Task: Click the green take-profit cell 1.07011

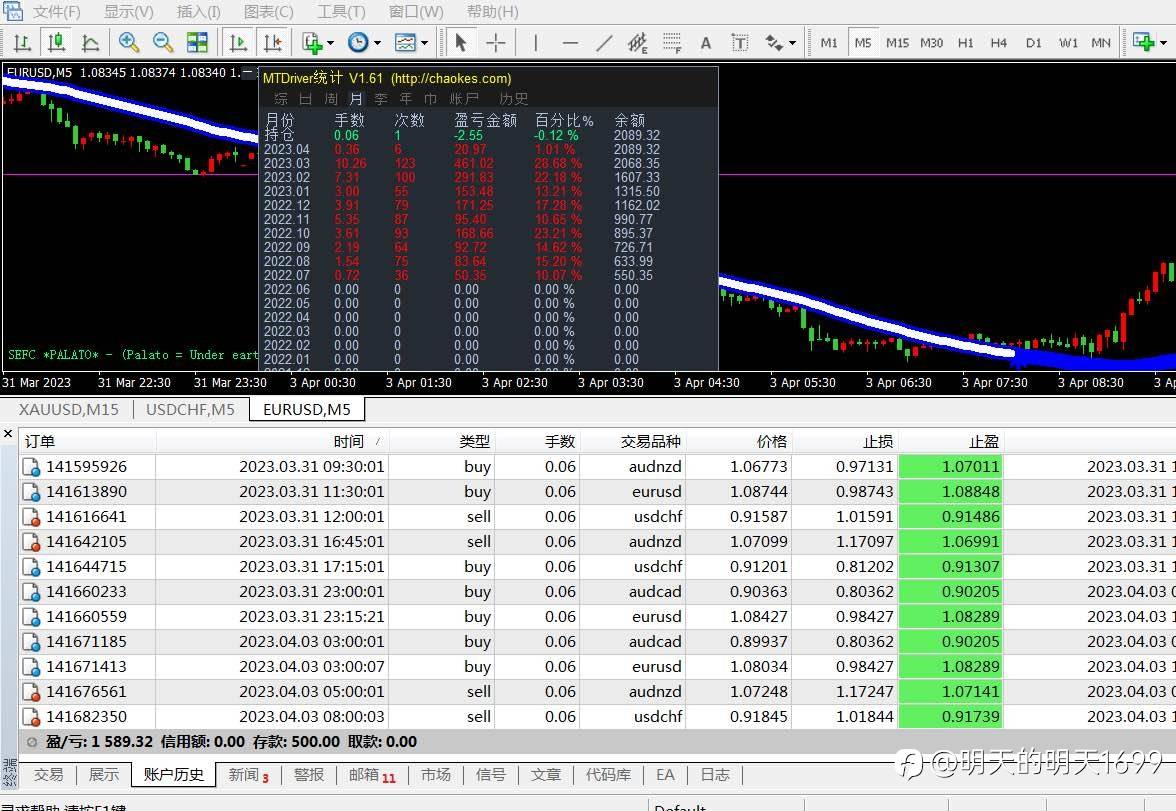Action: (950, 466)
